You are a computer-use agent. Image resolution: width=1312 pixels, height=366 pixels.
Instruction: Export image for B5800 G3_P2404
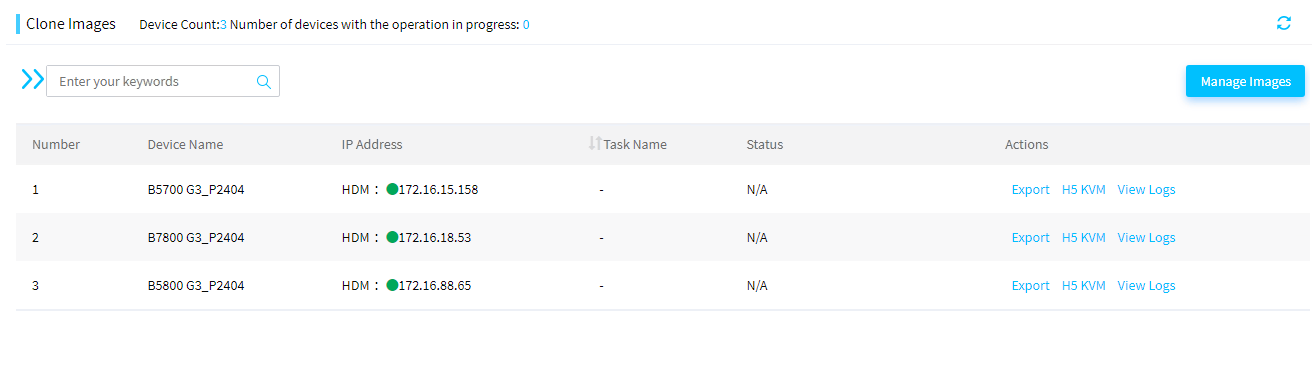[x=1030, y=286]
